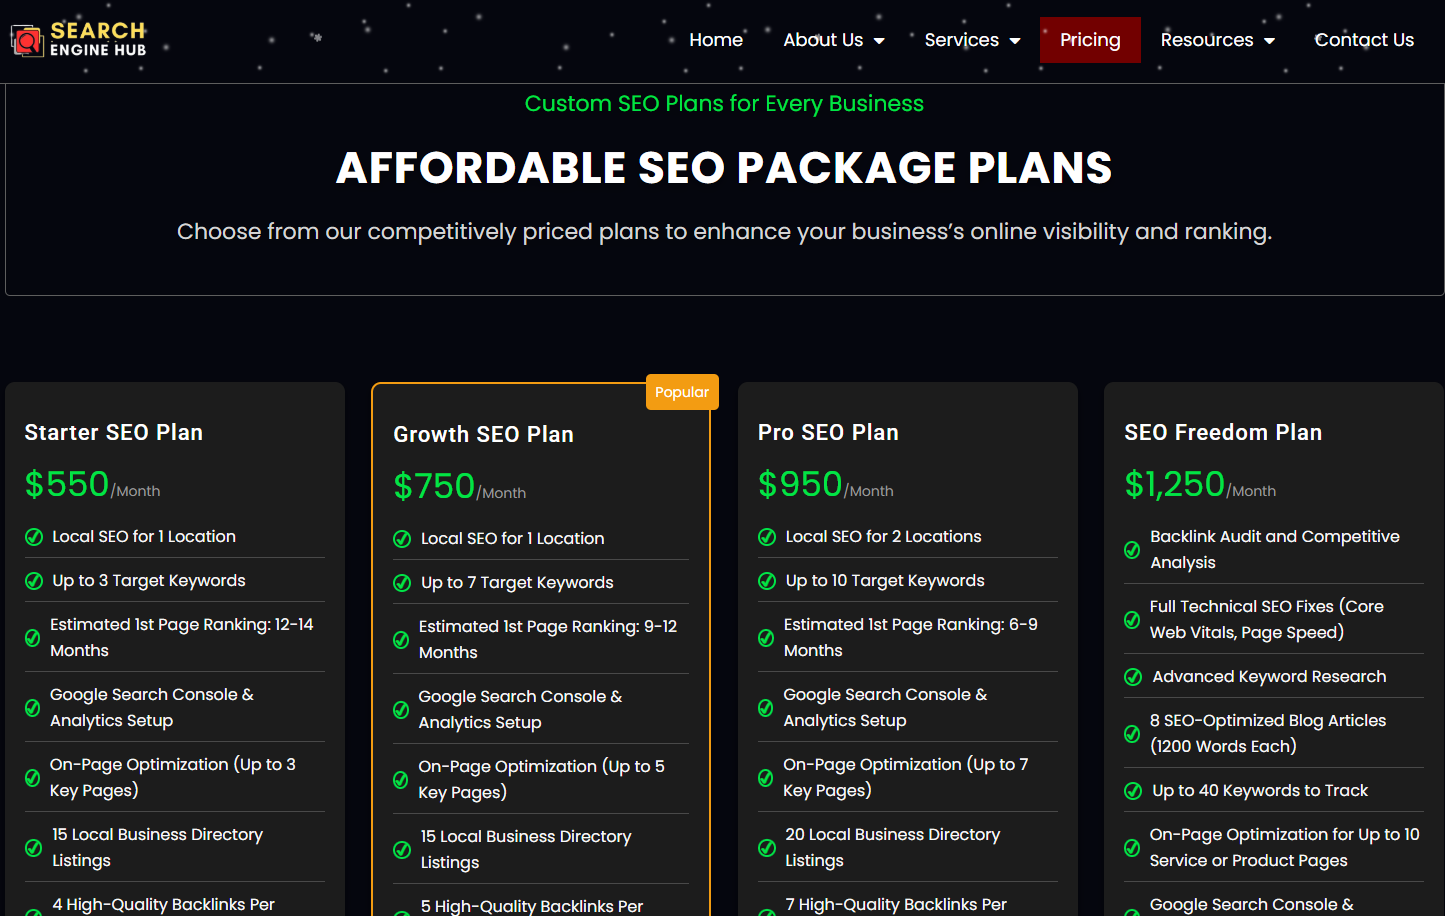Click checkmark beside Local SEO for 1 Location

coord(32,536)
